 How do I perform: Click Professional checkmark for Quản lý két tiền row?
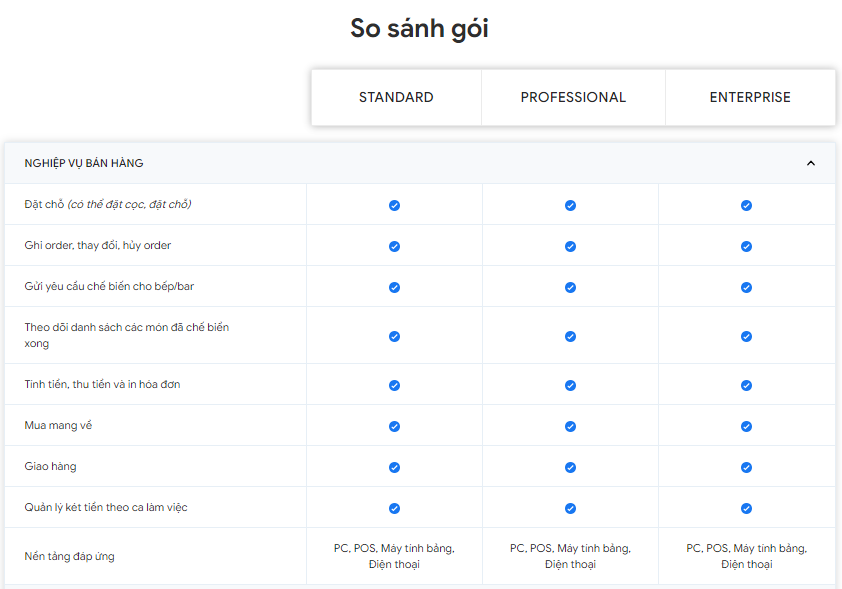click(x=570, y=508)
